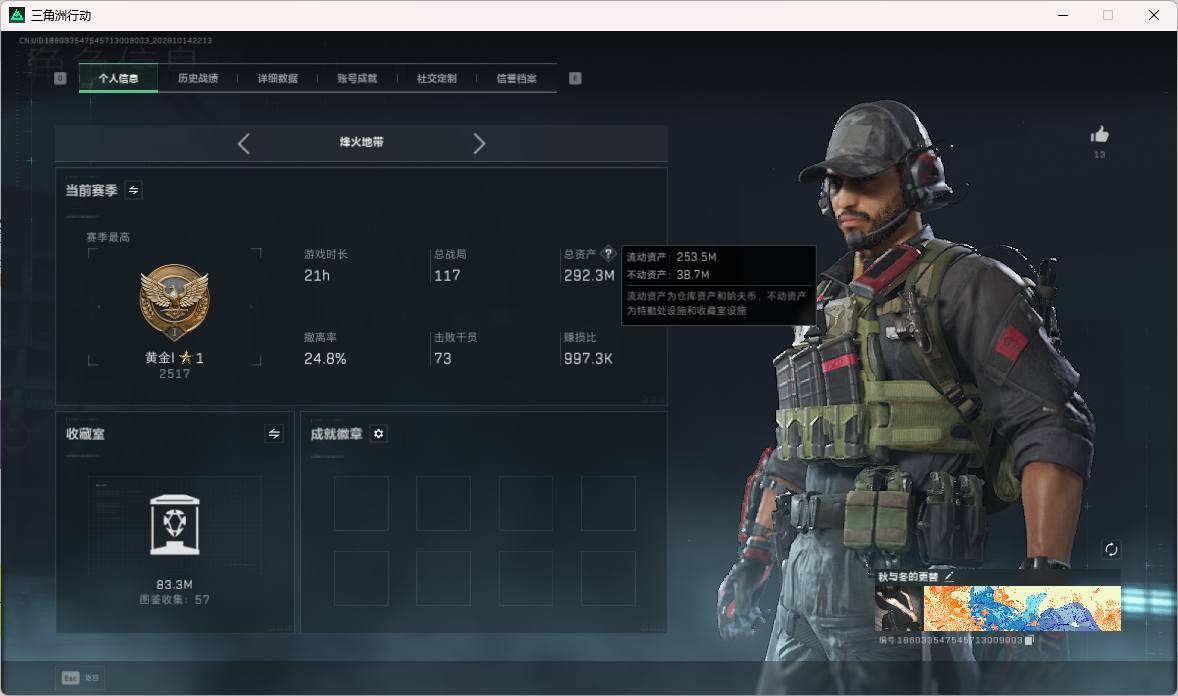
Task: Click the gold rank badge emblem
Action: 174,302
